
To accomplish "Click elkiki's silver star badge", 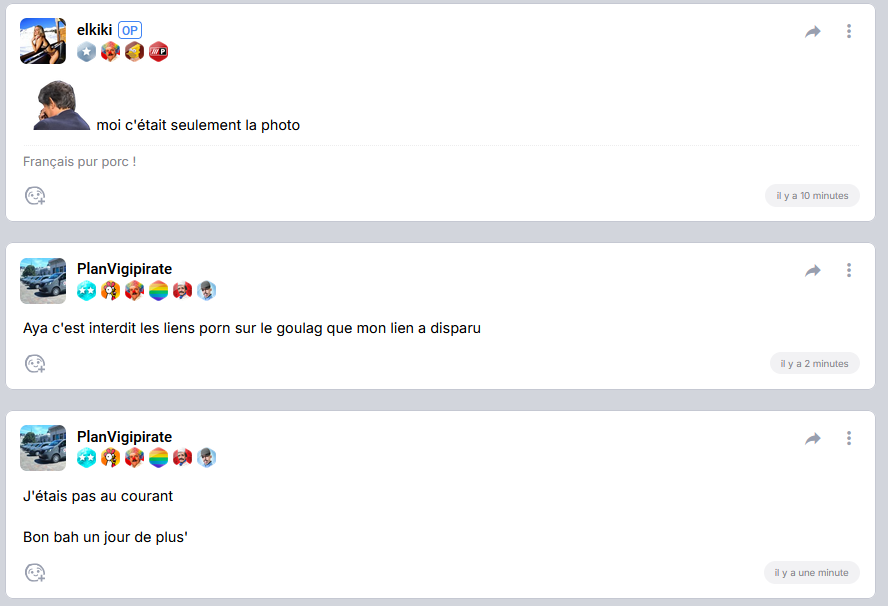I will tap(86, 52).
